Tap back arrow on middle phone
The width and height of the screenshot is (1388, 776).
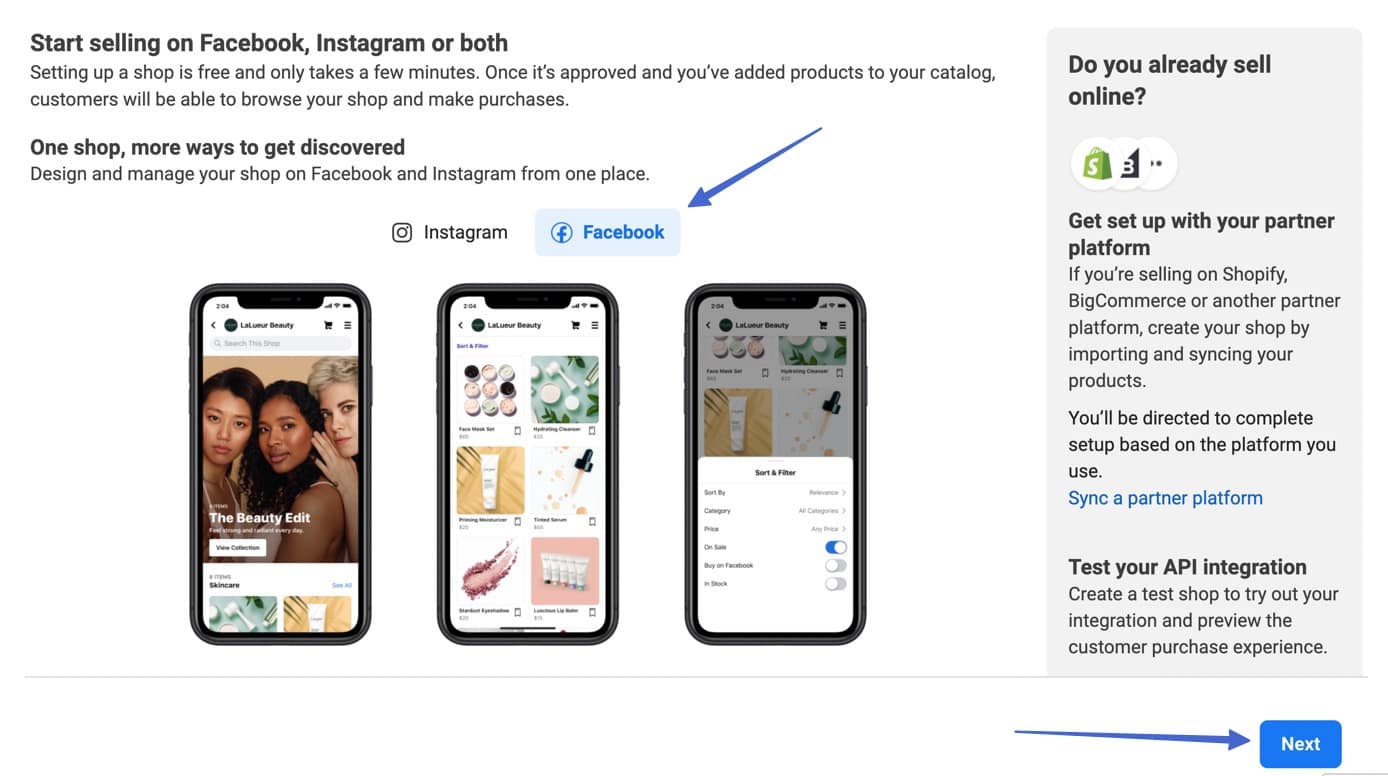click(460, 325)
